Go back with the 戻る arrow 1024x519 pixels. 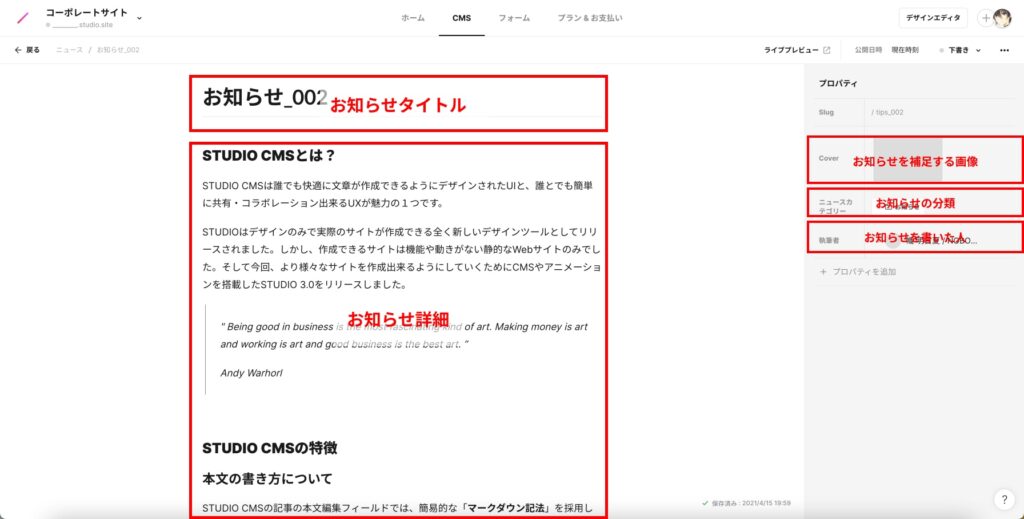pos(27,50)
